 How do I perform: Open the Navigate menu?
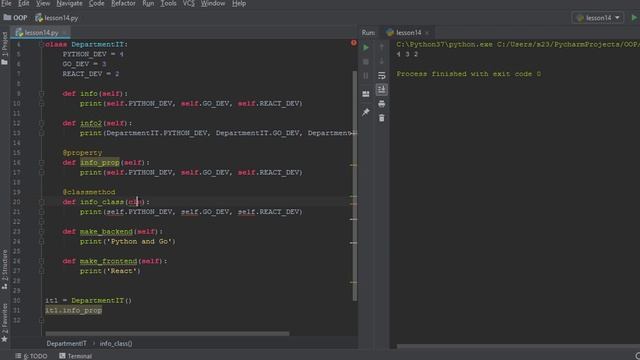(x=69, y=3)
